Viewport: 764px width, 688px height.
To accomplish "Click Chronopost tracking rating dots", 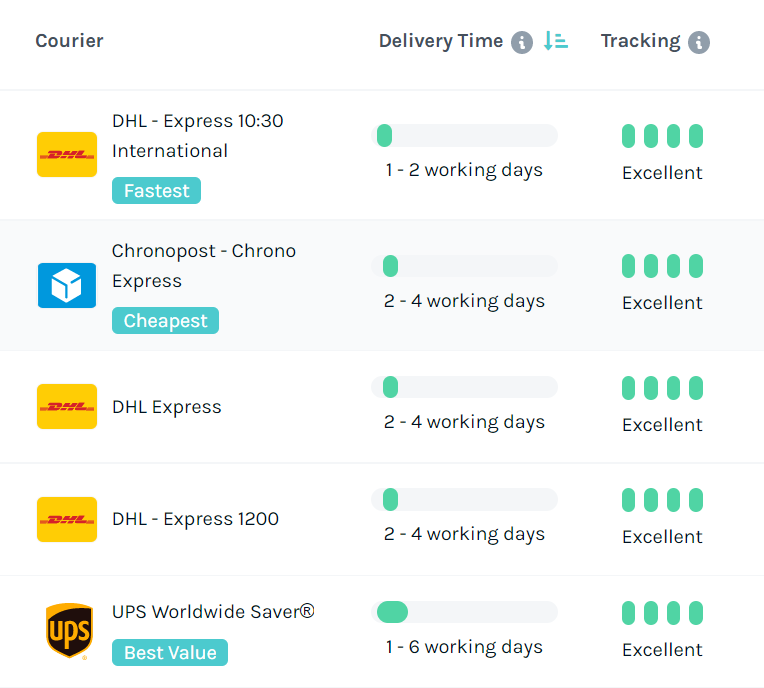I will 662,266.
